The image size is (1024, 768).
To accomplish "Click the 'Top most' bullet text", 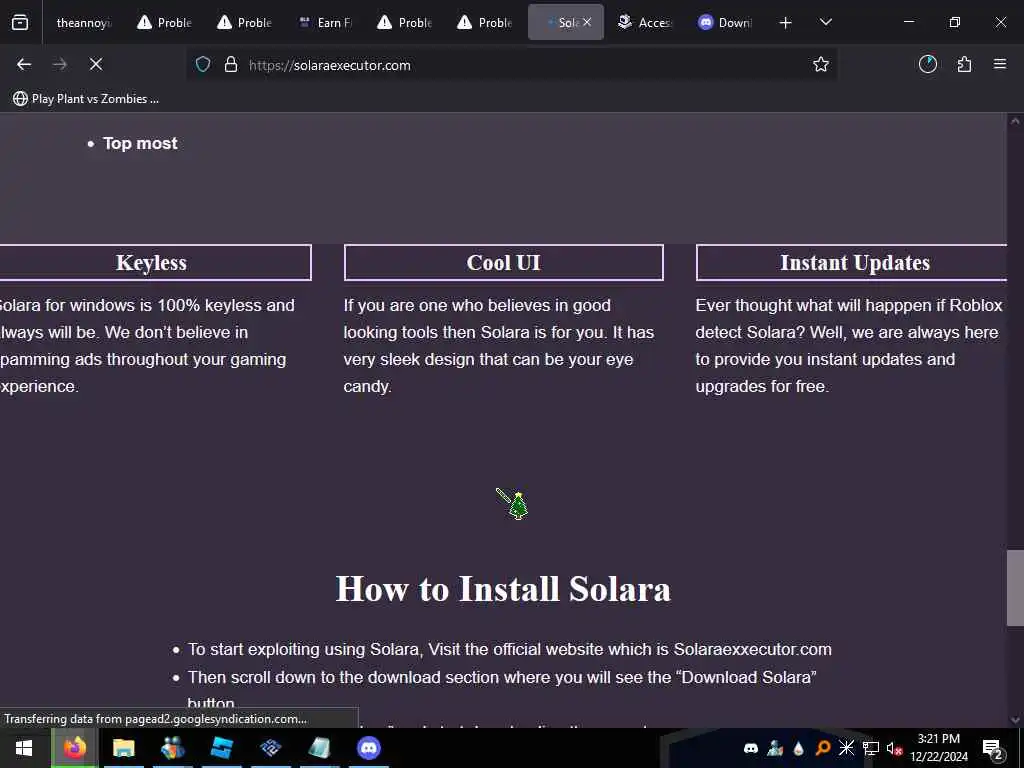I will (140, 144).
